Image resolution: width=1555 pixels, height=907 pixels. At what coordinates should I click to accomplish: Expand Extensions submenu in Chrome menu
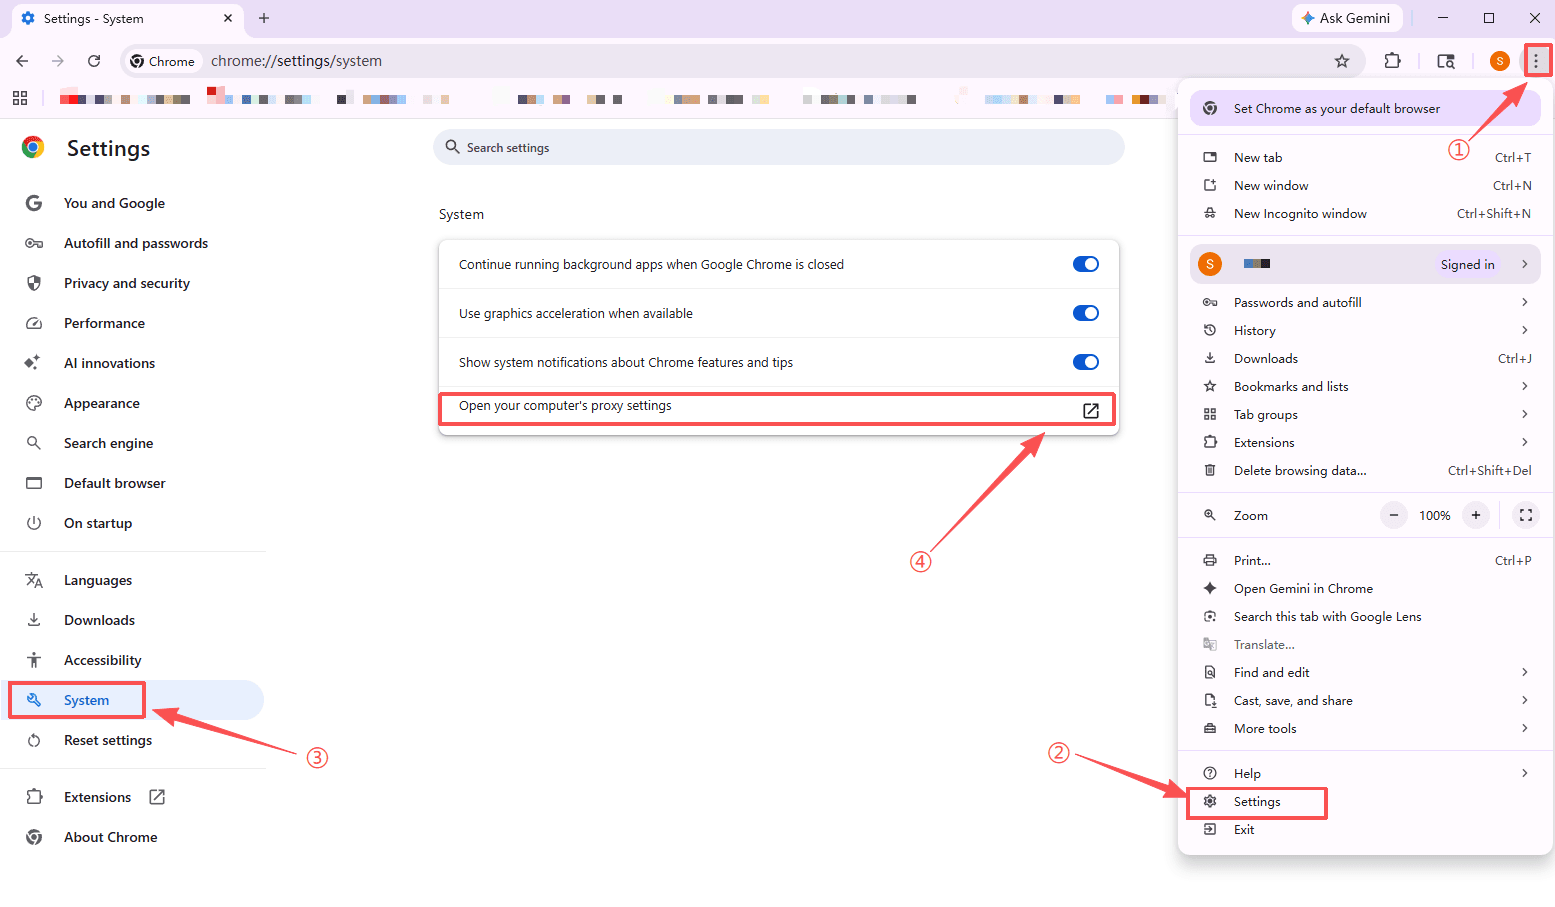click(1365, 442)
